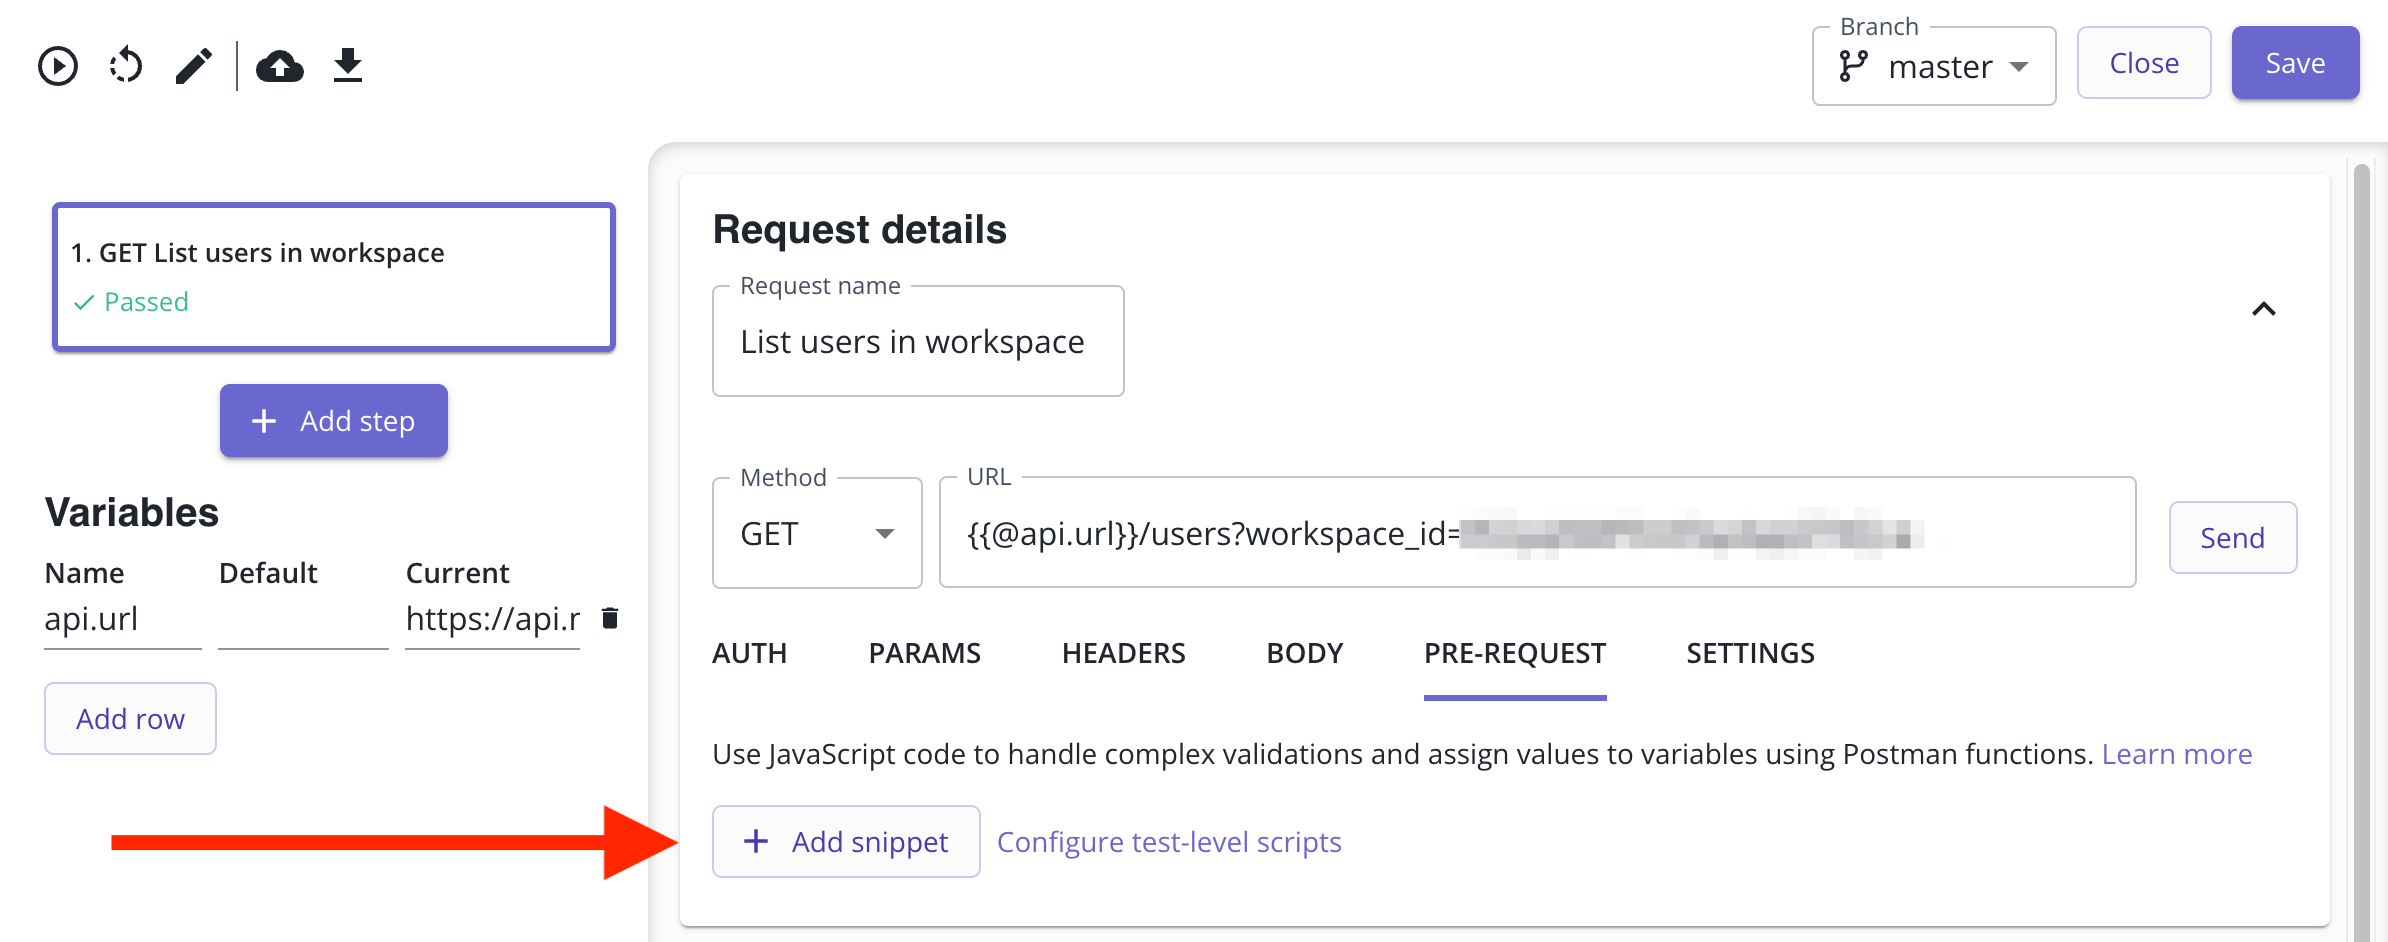Select the HEADERS tab

click(x=1123, y=654)
